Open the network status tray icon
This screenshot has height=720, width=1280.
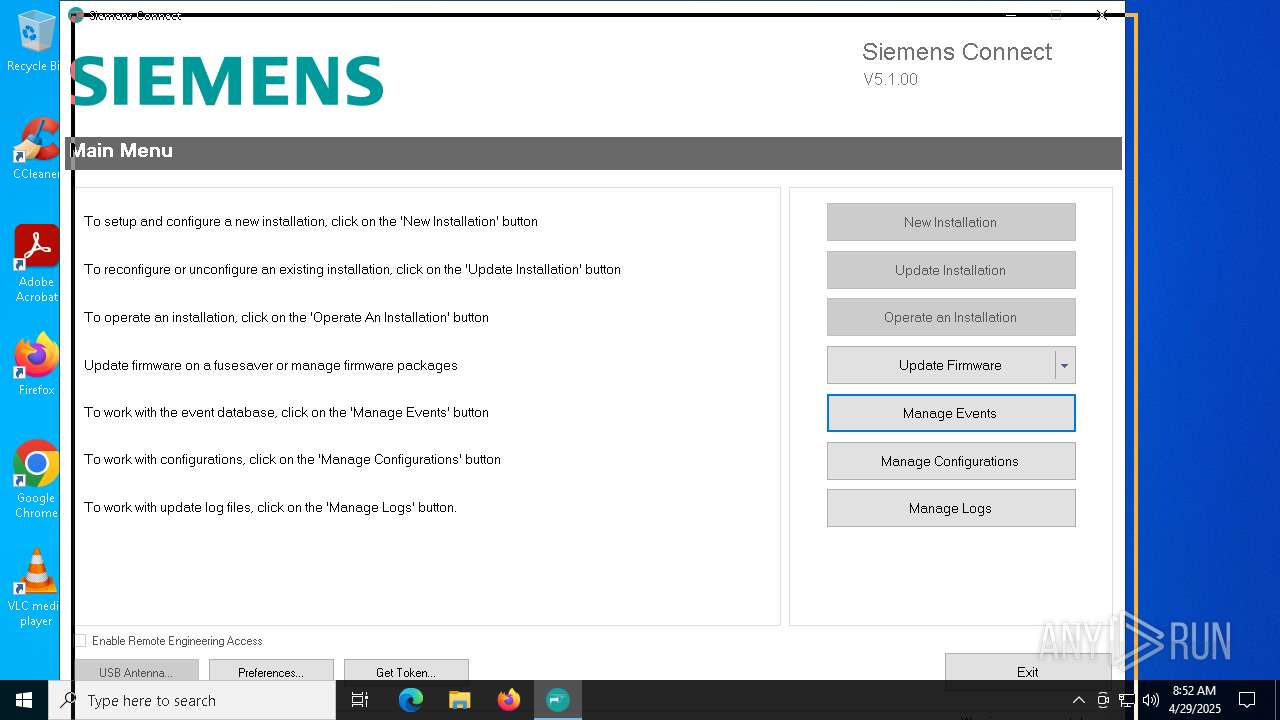point(1127,700)
